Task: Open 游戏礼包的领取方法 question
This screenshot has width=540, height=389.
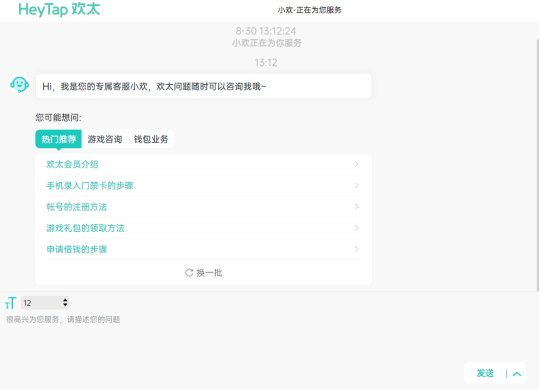Action: pos(203,228)
